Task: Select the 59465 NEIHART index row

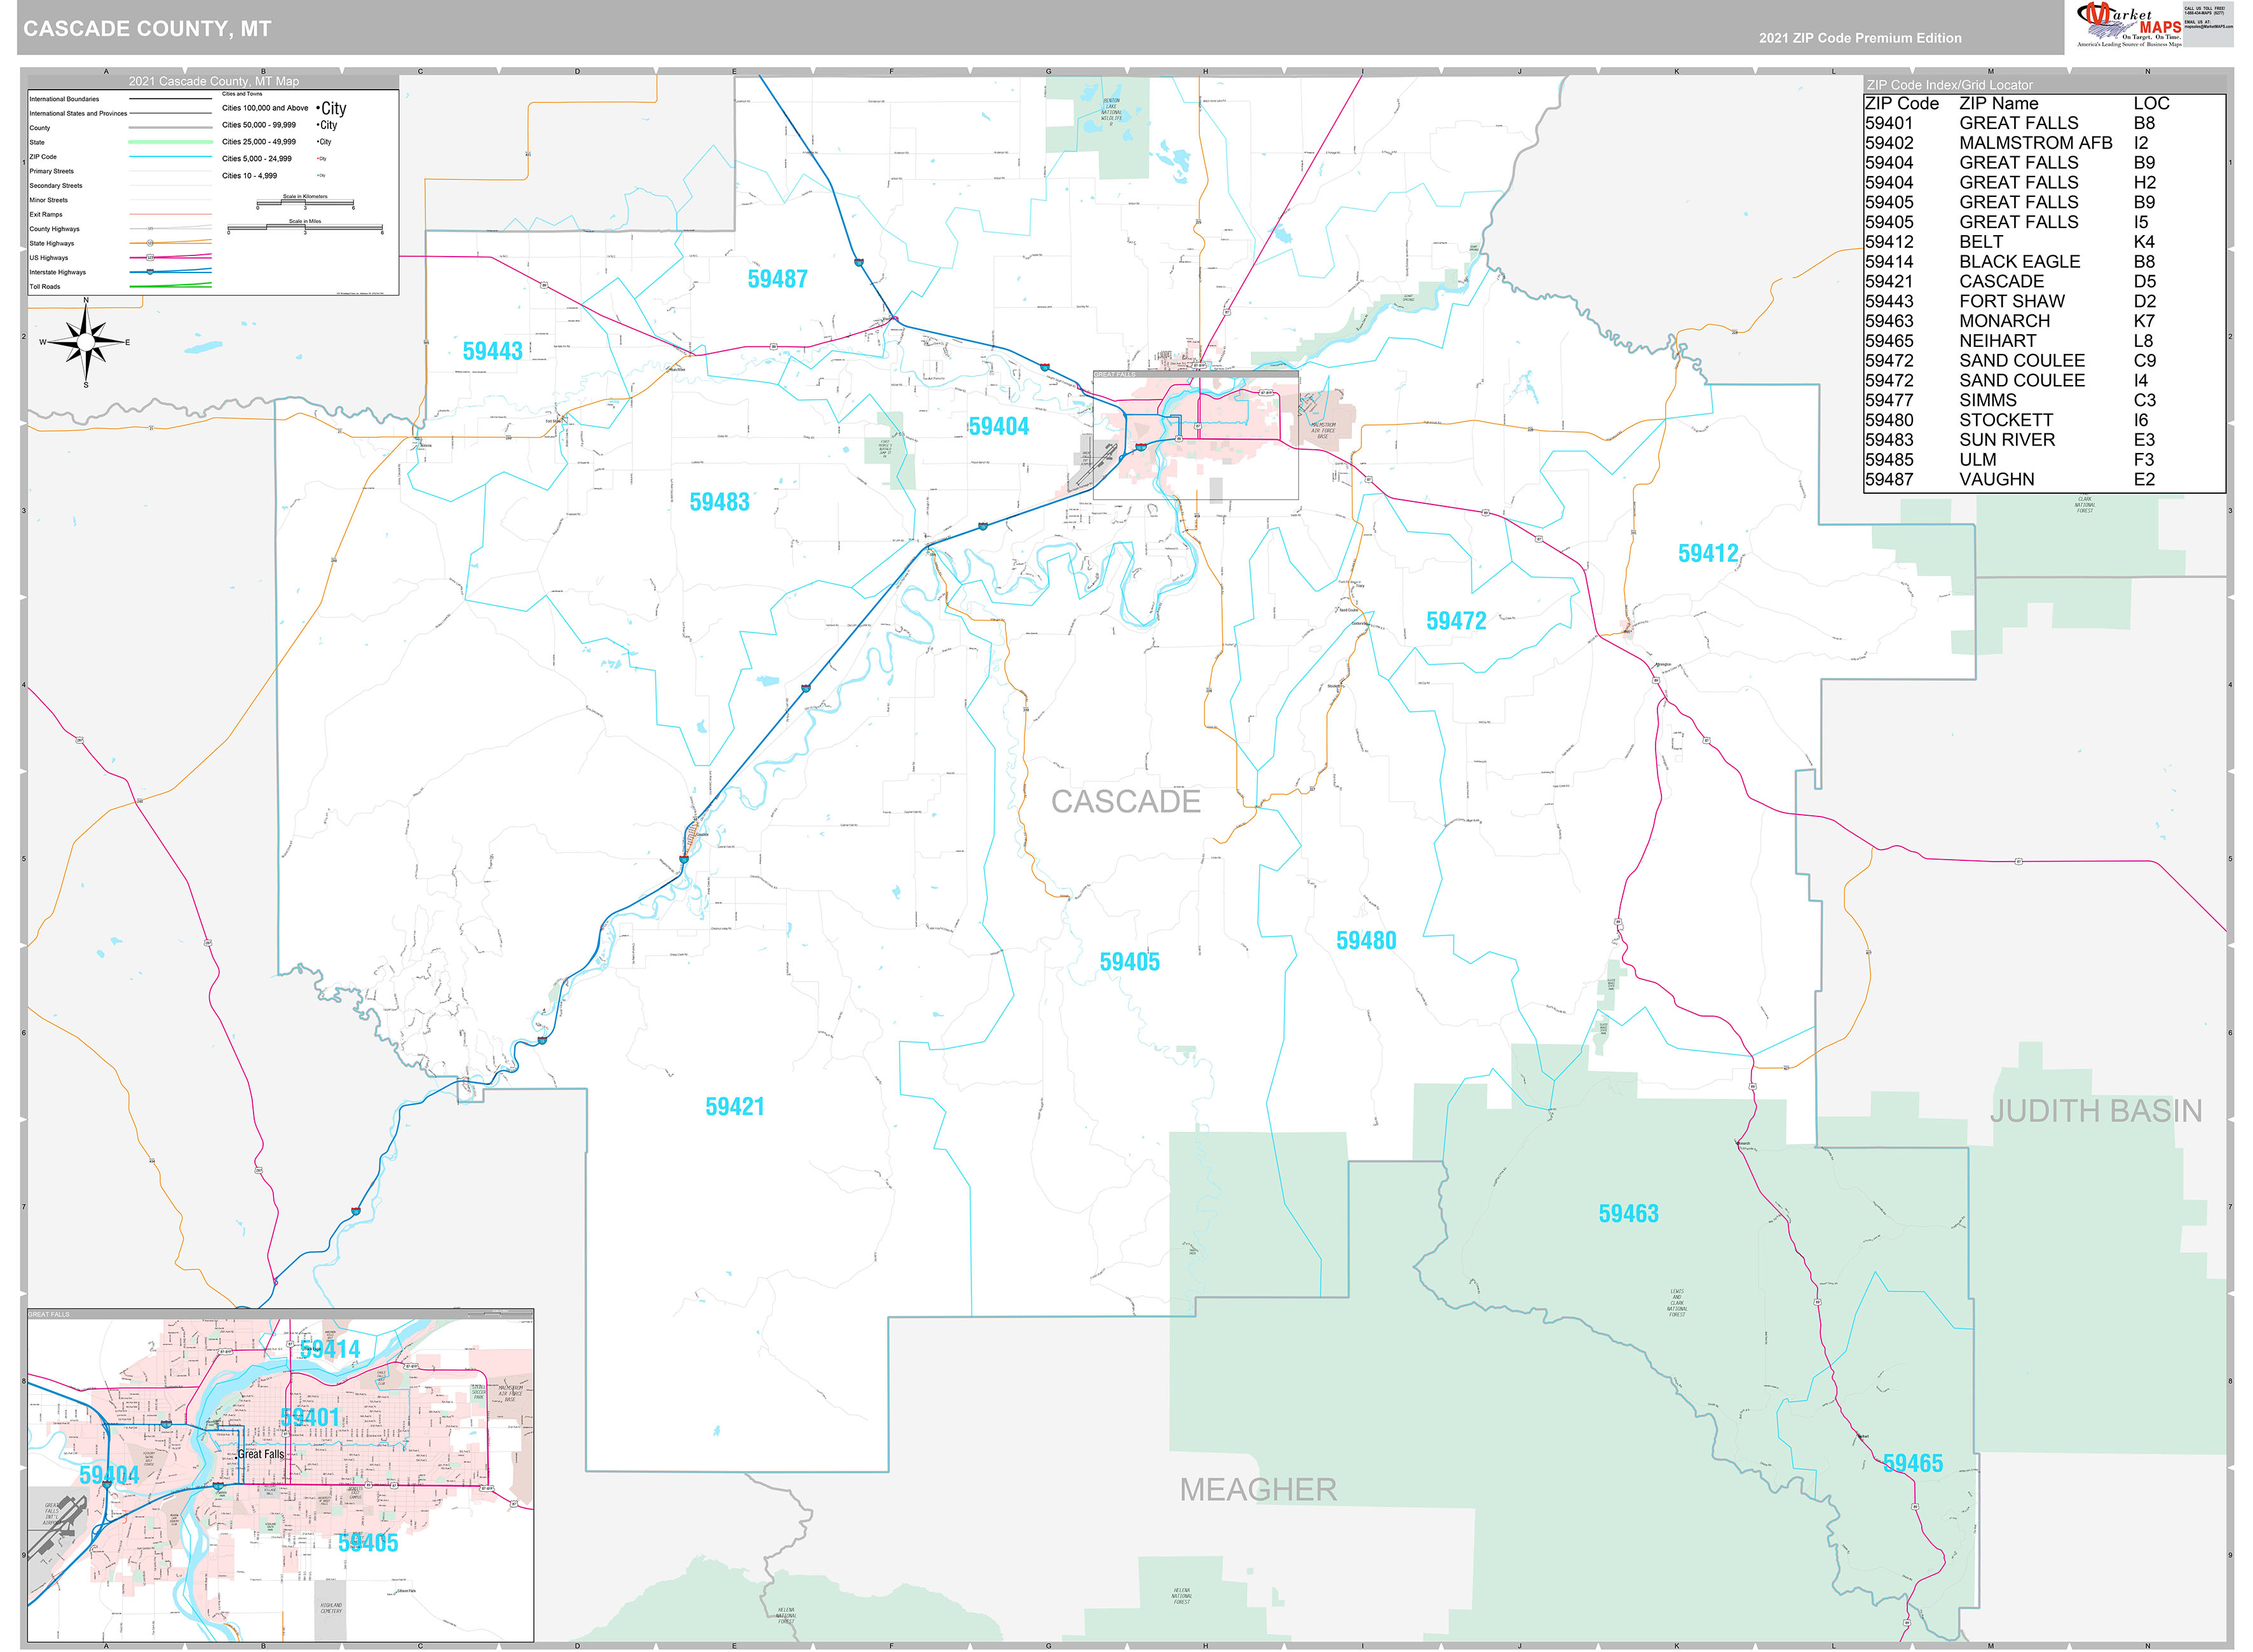Action: [x=2010, y=341]
